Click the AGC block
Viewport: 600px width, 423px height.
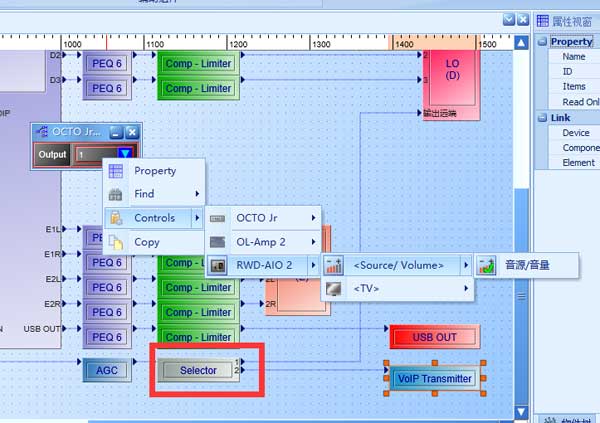[106, 370]
